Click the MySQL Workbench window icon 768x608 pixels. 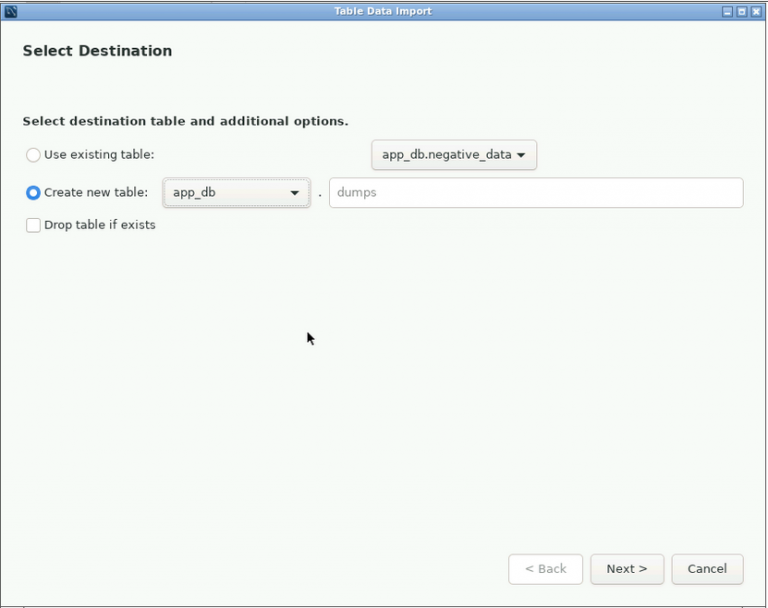pyautogui.click(x=11, y=11)
